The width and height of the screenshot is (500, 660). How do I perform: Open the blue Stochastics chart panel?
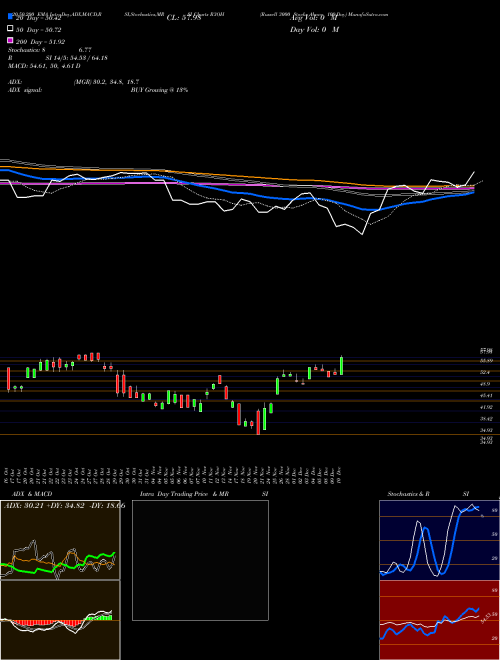tap(439, 540)
